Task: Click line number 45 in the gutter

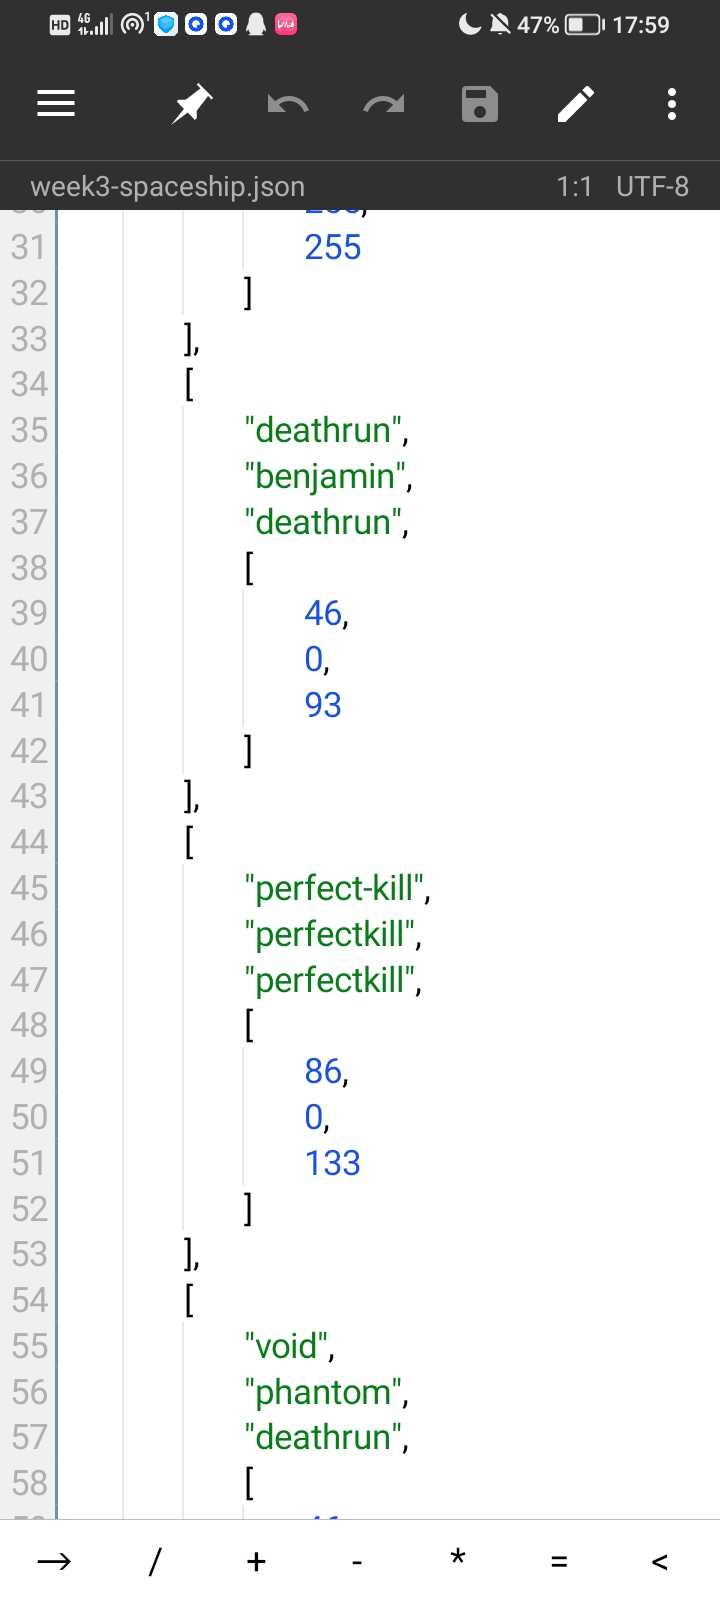Action: pos(29,888)
